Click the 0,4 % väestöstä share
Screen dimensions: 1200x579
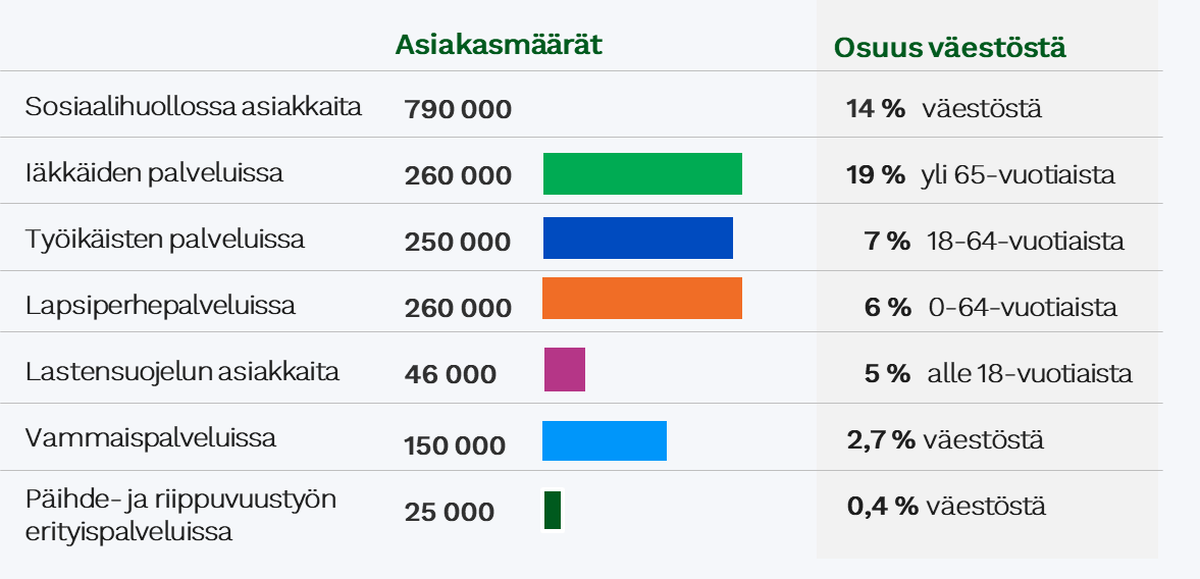[x=946, y=506]
